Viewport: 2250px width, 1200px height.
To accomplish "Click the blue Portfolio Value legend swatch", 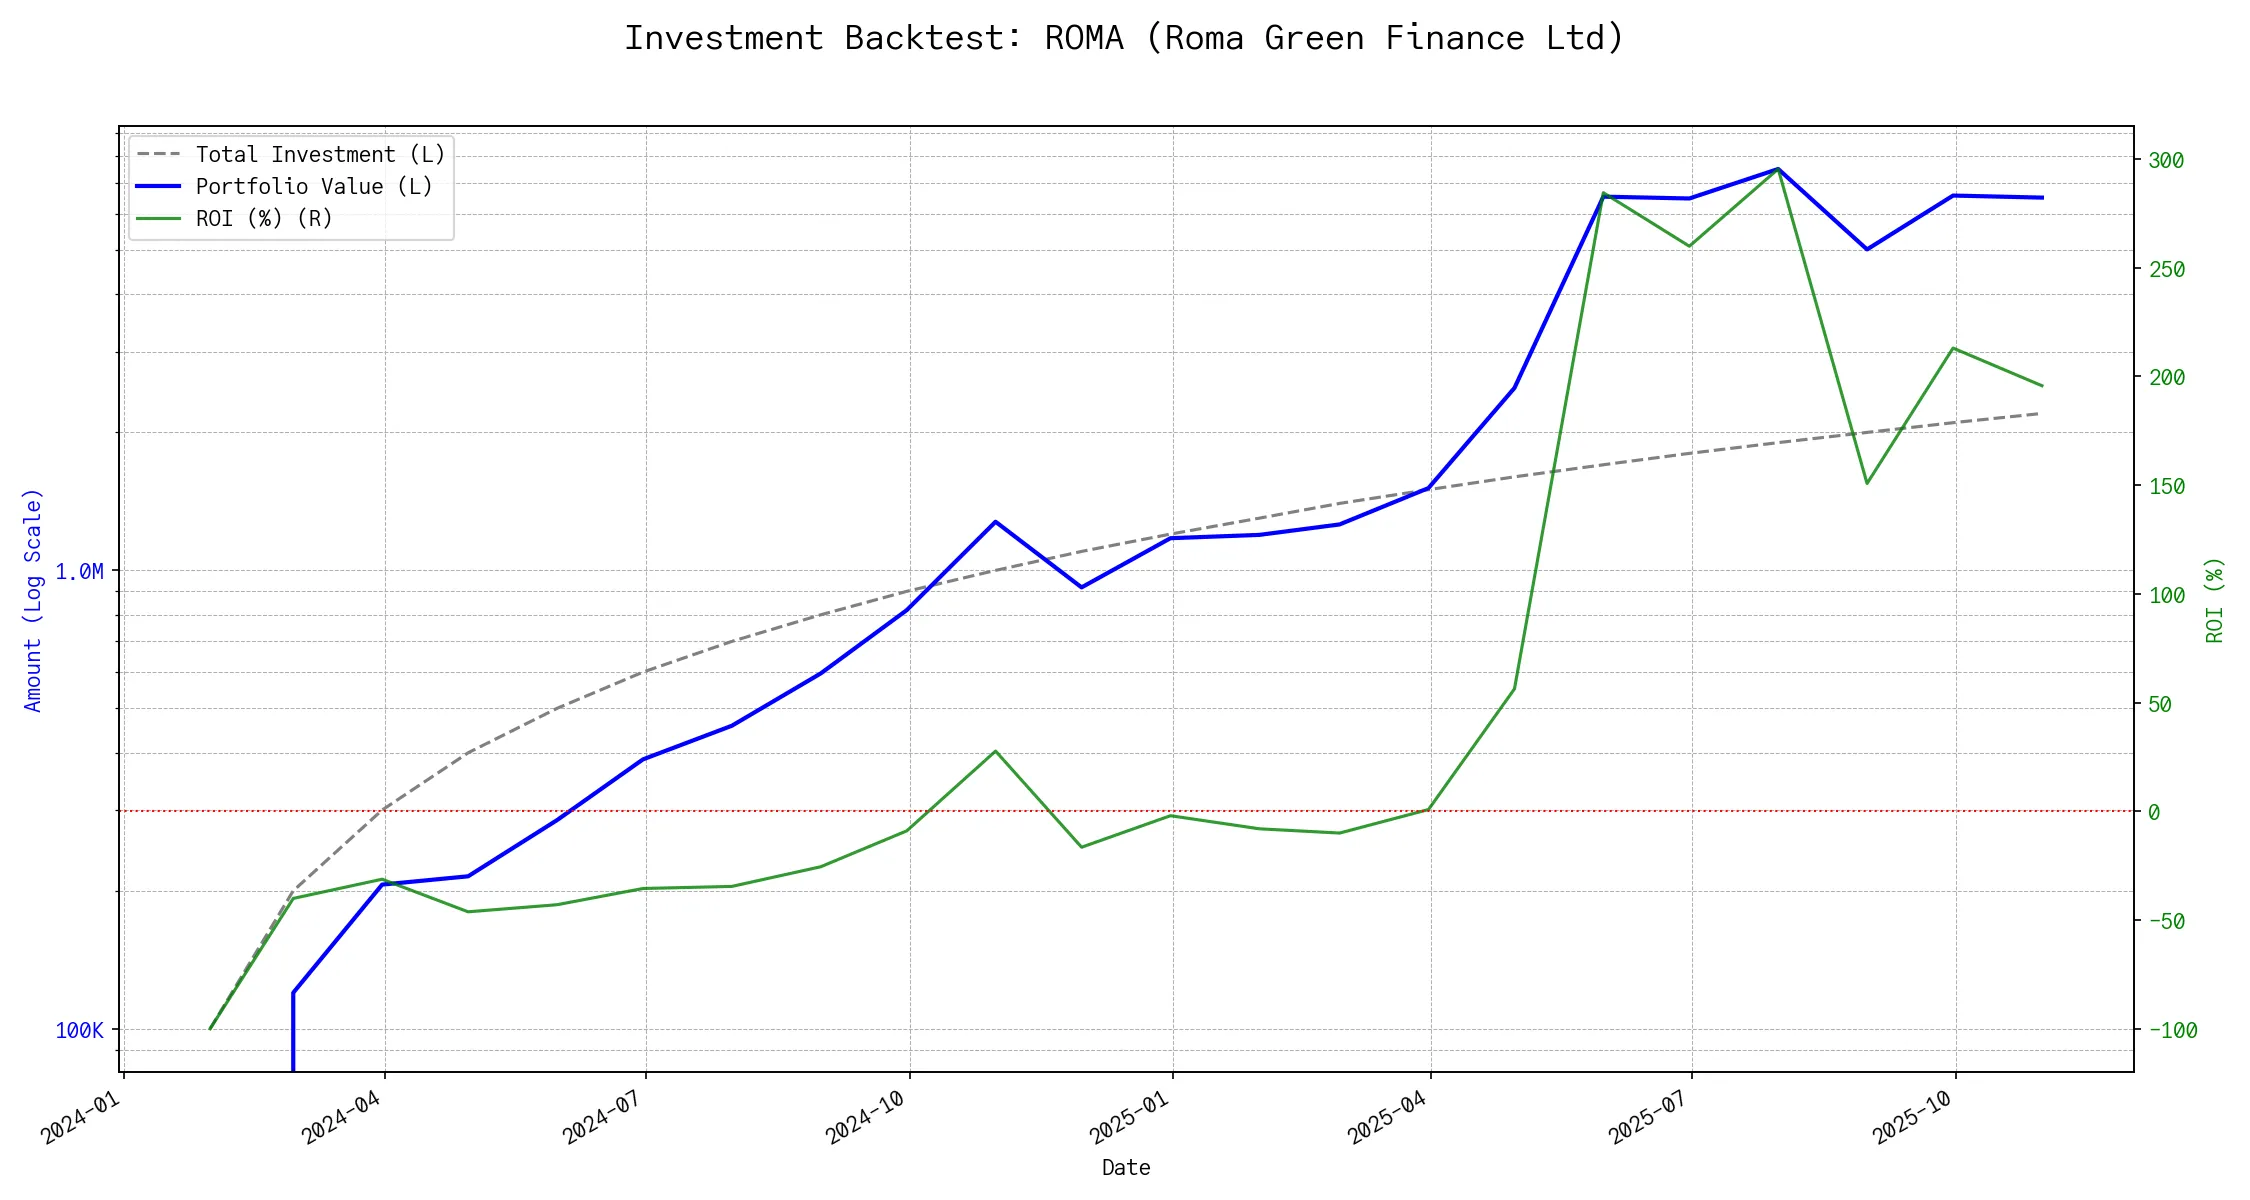I will point(159,187).
